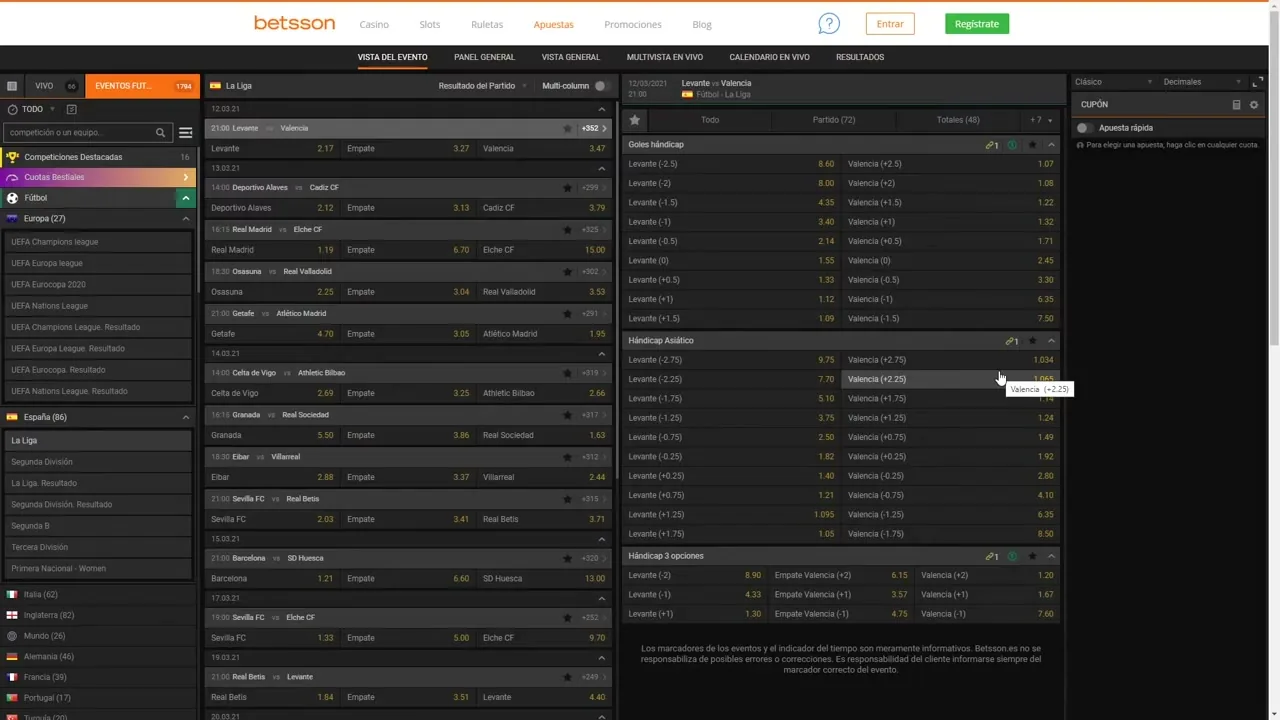The image size is (1280, 720).
Task: Click the Entrar login button
Action: pos(890,24)
